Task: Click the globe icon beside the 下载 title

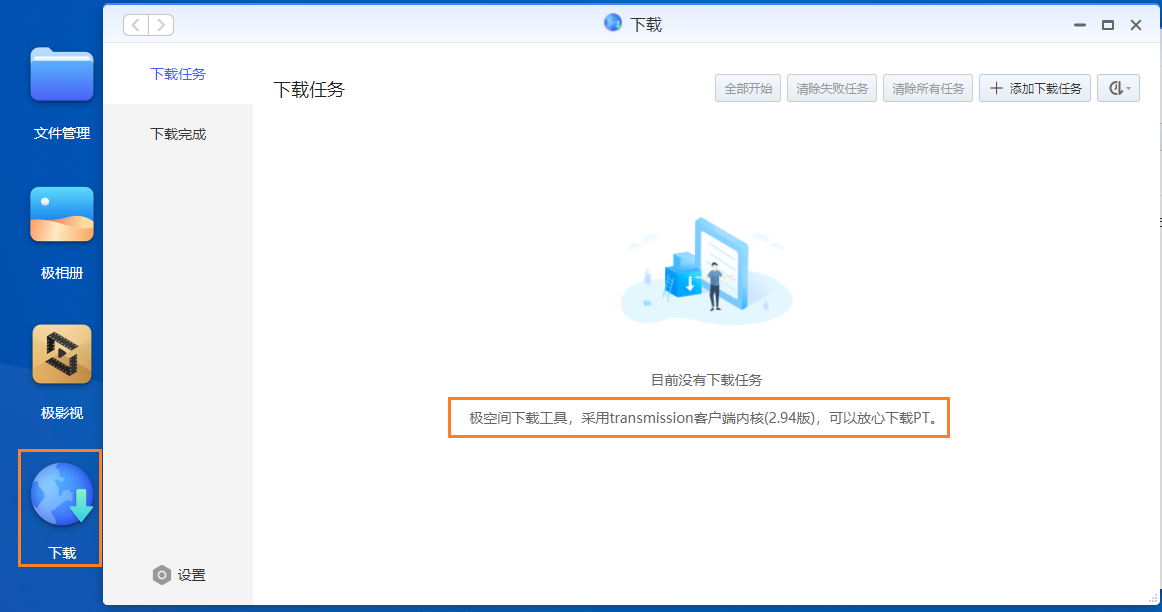Action: pos(613,23)
